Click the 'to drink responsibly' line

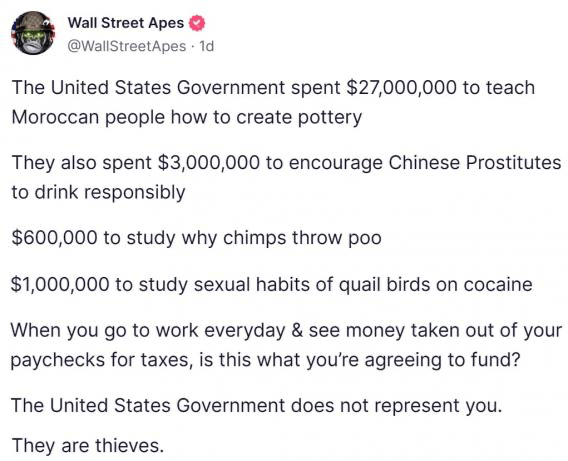99,192
